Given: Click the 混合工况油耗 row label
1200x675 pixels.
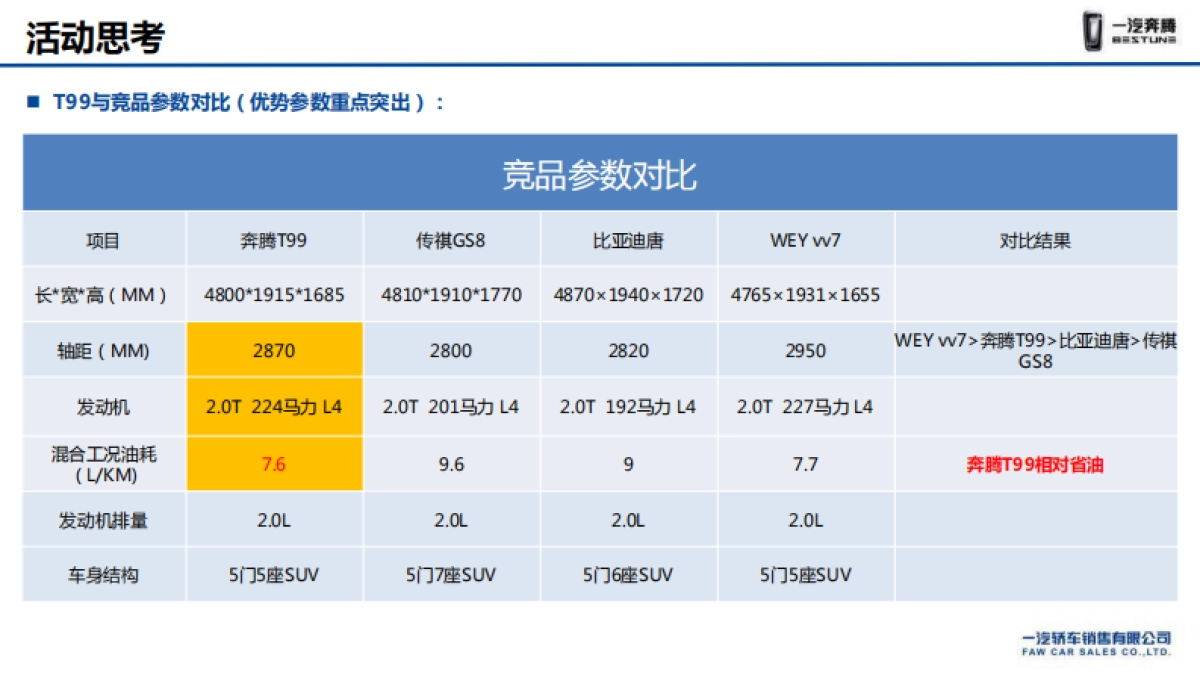Looking at the screenshot, I should (104, 464).
